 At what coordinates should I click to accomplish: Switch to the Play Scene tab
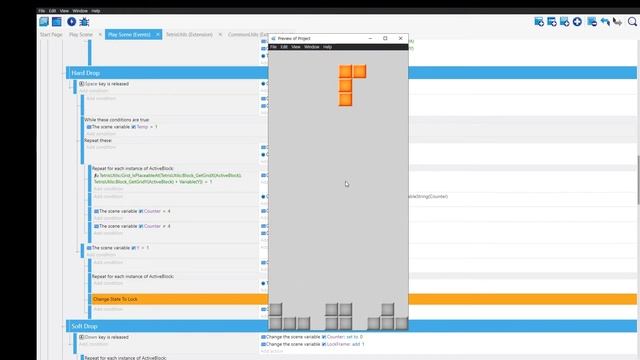(81, 35)
